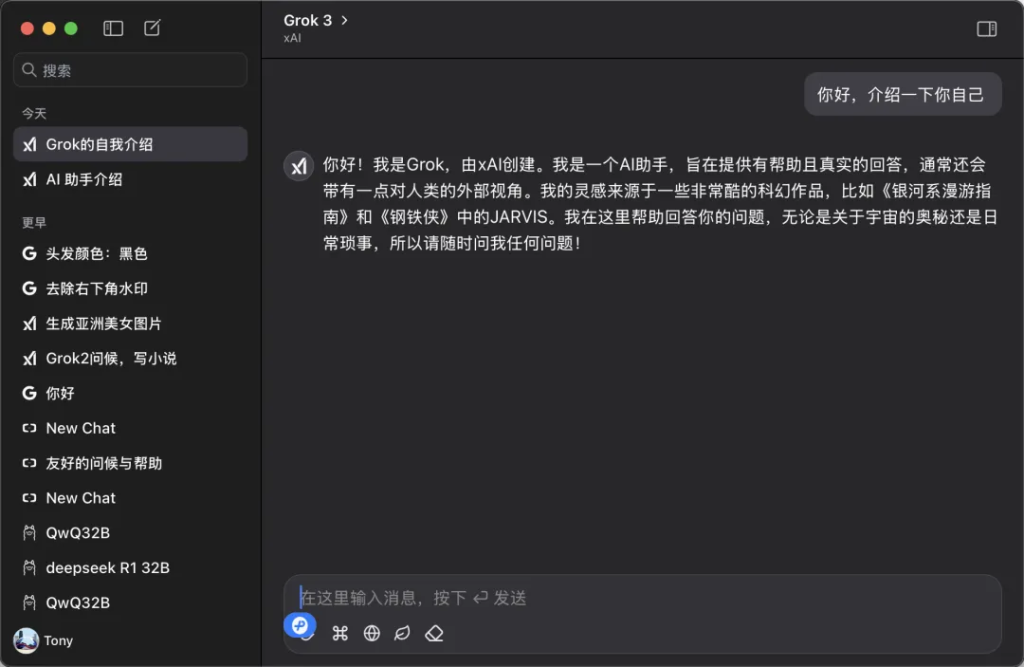
Task: Click the 今天 section header
Action: tap(34, 114)
